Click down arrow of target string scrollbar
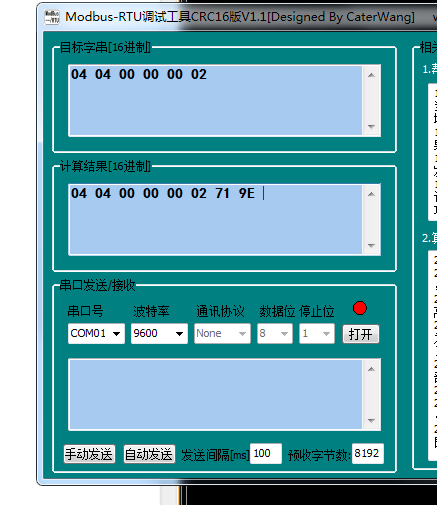 coord(371,127)
